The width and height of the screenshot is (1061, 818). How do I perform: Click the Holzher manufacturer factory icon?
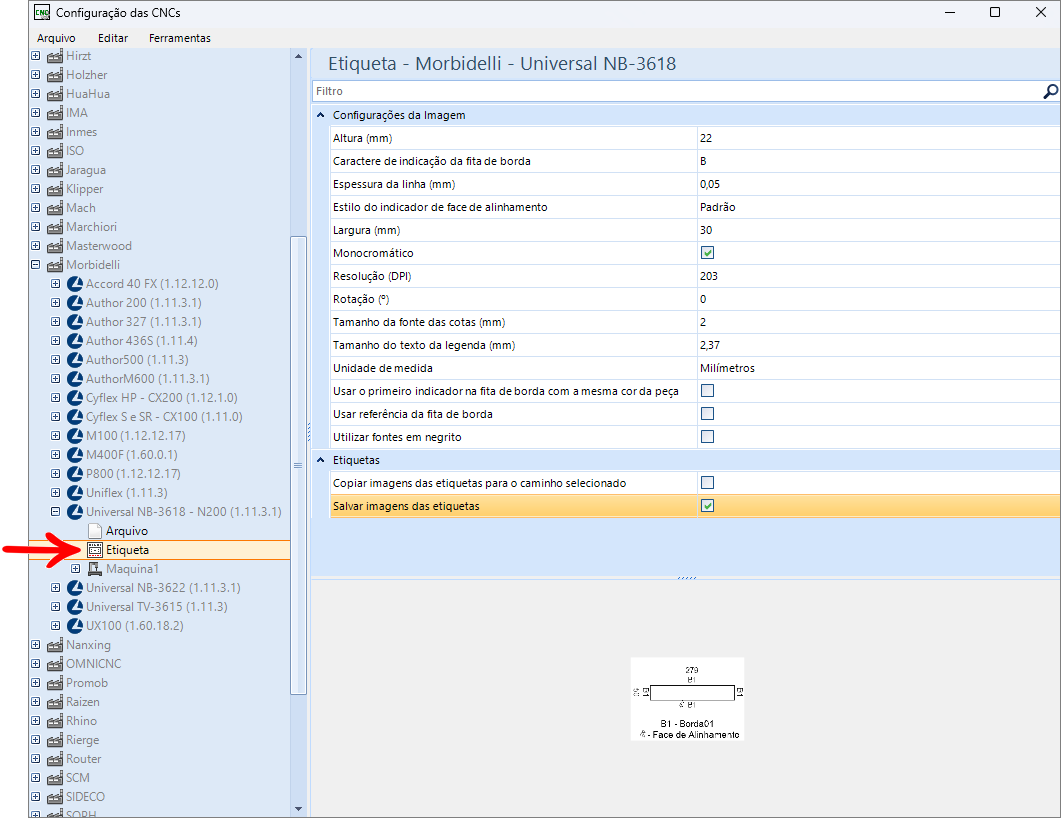click(55, 75)
